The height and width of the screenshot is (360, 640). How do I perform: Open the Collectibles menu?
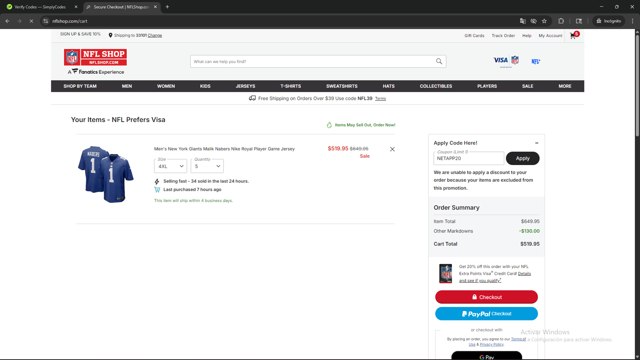[436, 86]
